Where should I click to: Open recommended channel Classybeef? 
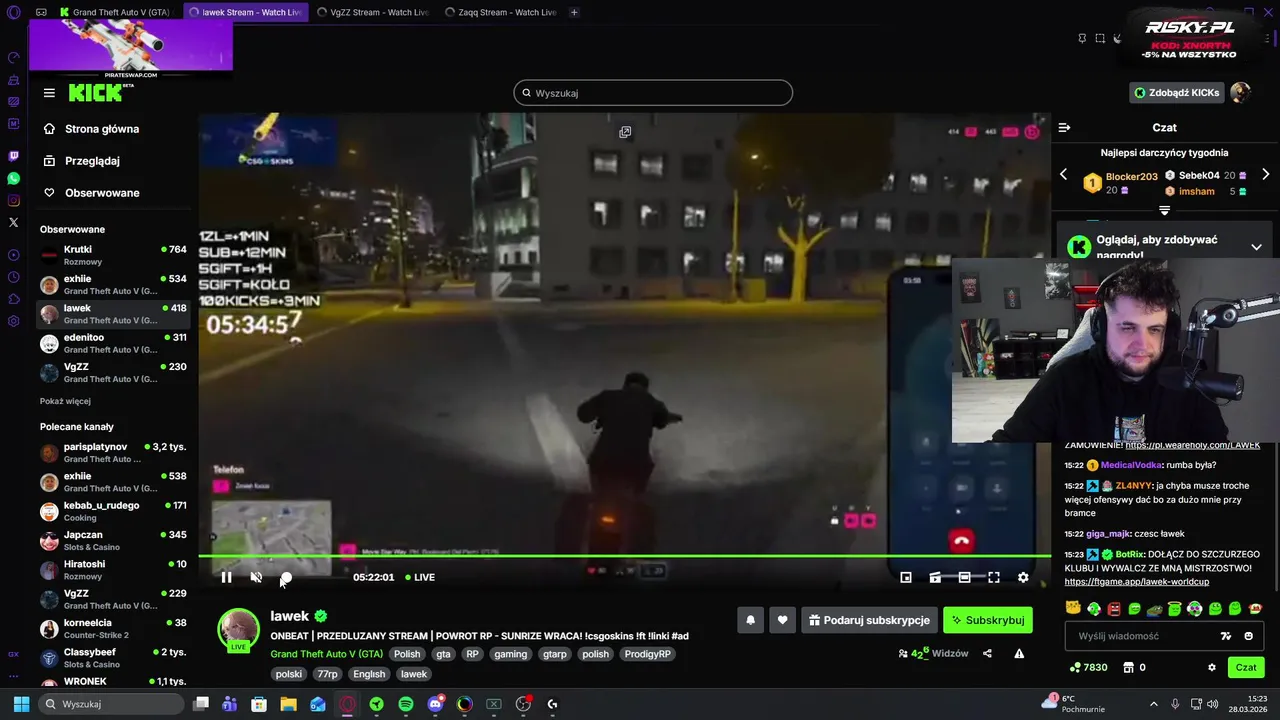pyautogui.click(x=113, y=658)
